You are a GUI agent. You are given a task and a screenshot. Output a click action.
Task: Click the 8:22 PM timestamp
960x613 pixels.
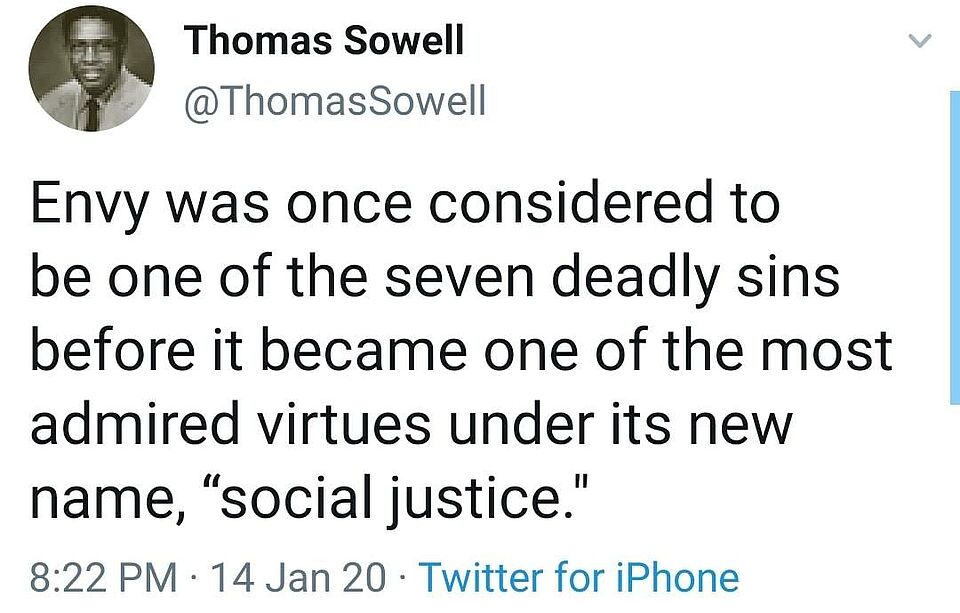pyautogui.click(x=103, y=578)
